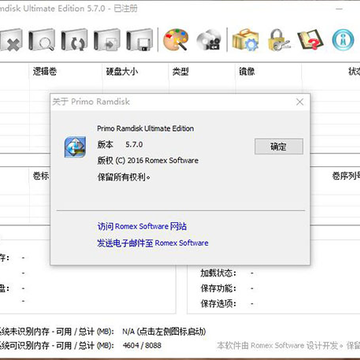The height and width of the screenshot is (360, 360).
Task: Click the 版本 5.7.0 text
Action: [x=120, y=144]
